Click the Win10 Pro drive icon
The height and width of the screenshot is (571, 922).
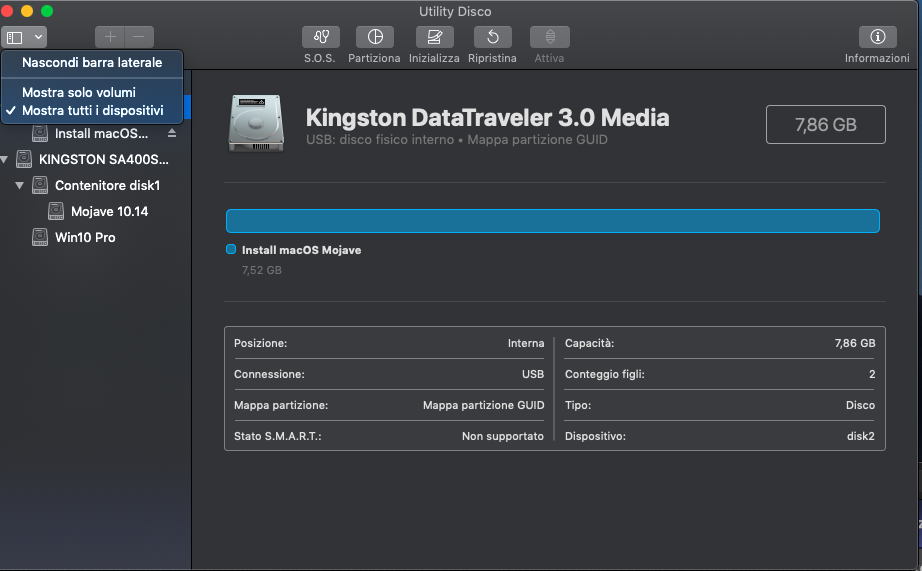(39, 237)
